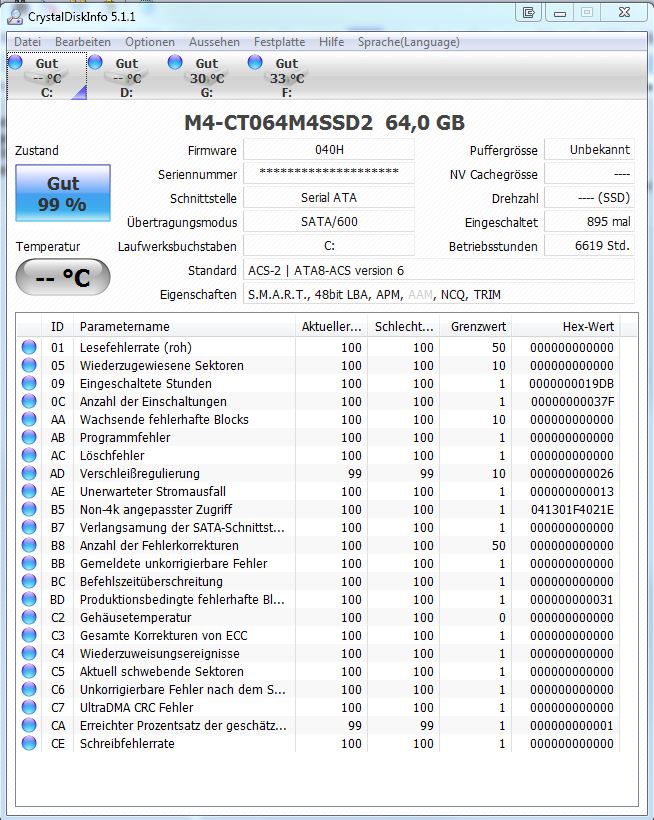Click hex value 0000000019DB
Viewport: 654px width, 820px height.
pyautogui.click(x=571, y=383)
